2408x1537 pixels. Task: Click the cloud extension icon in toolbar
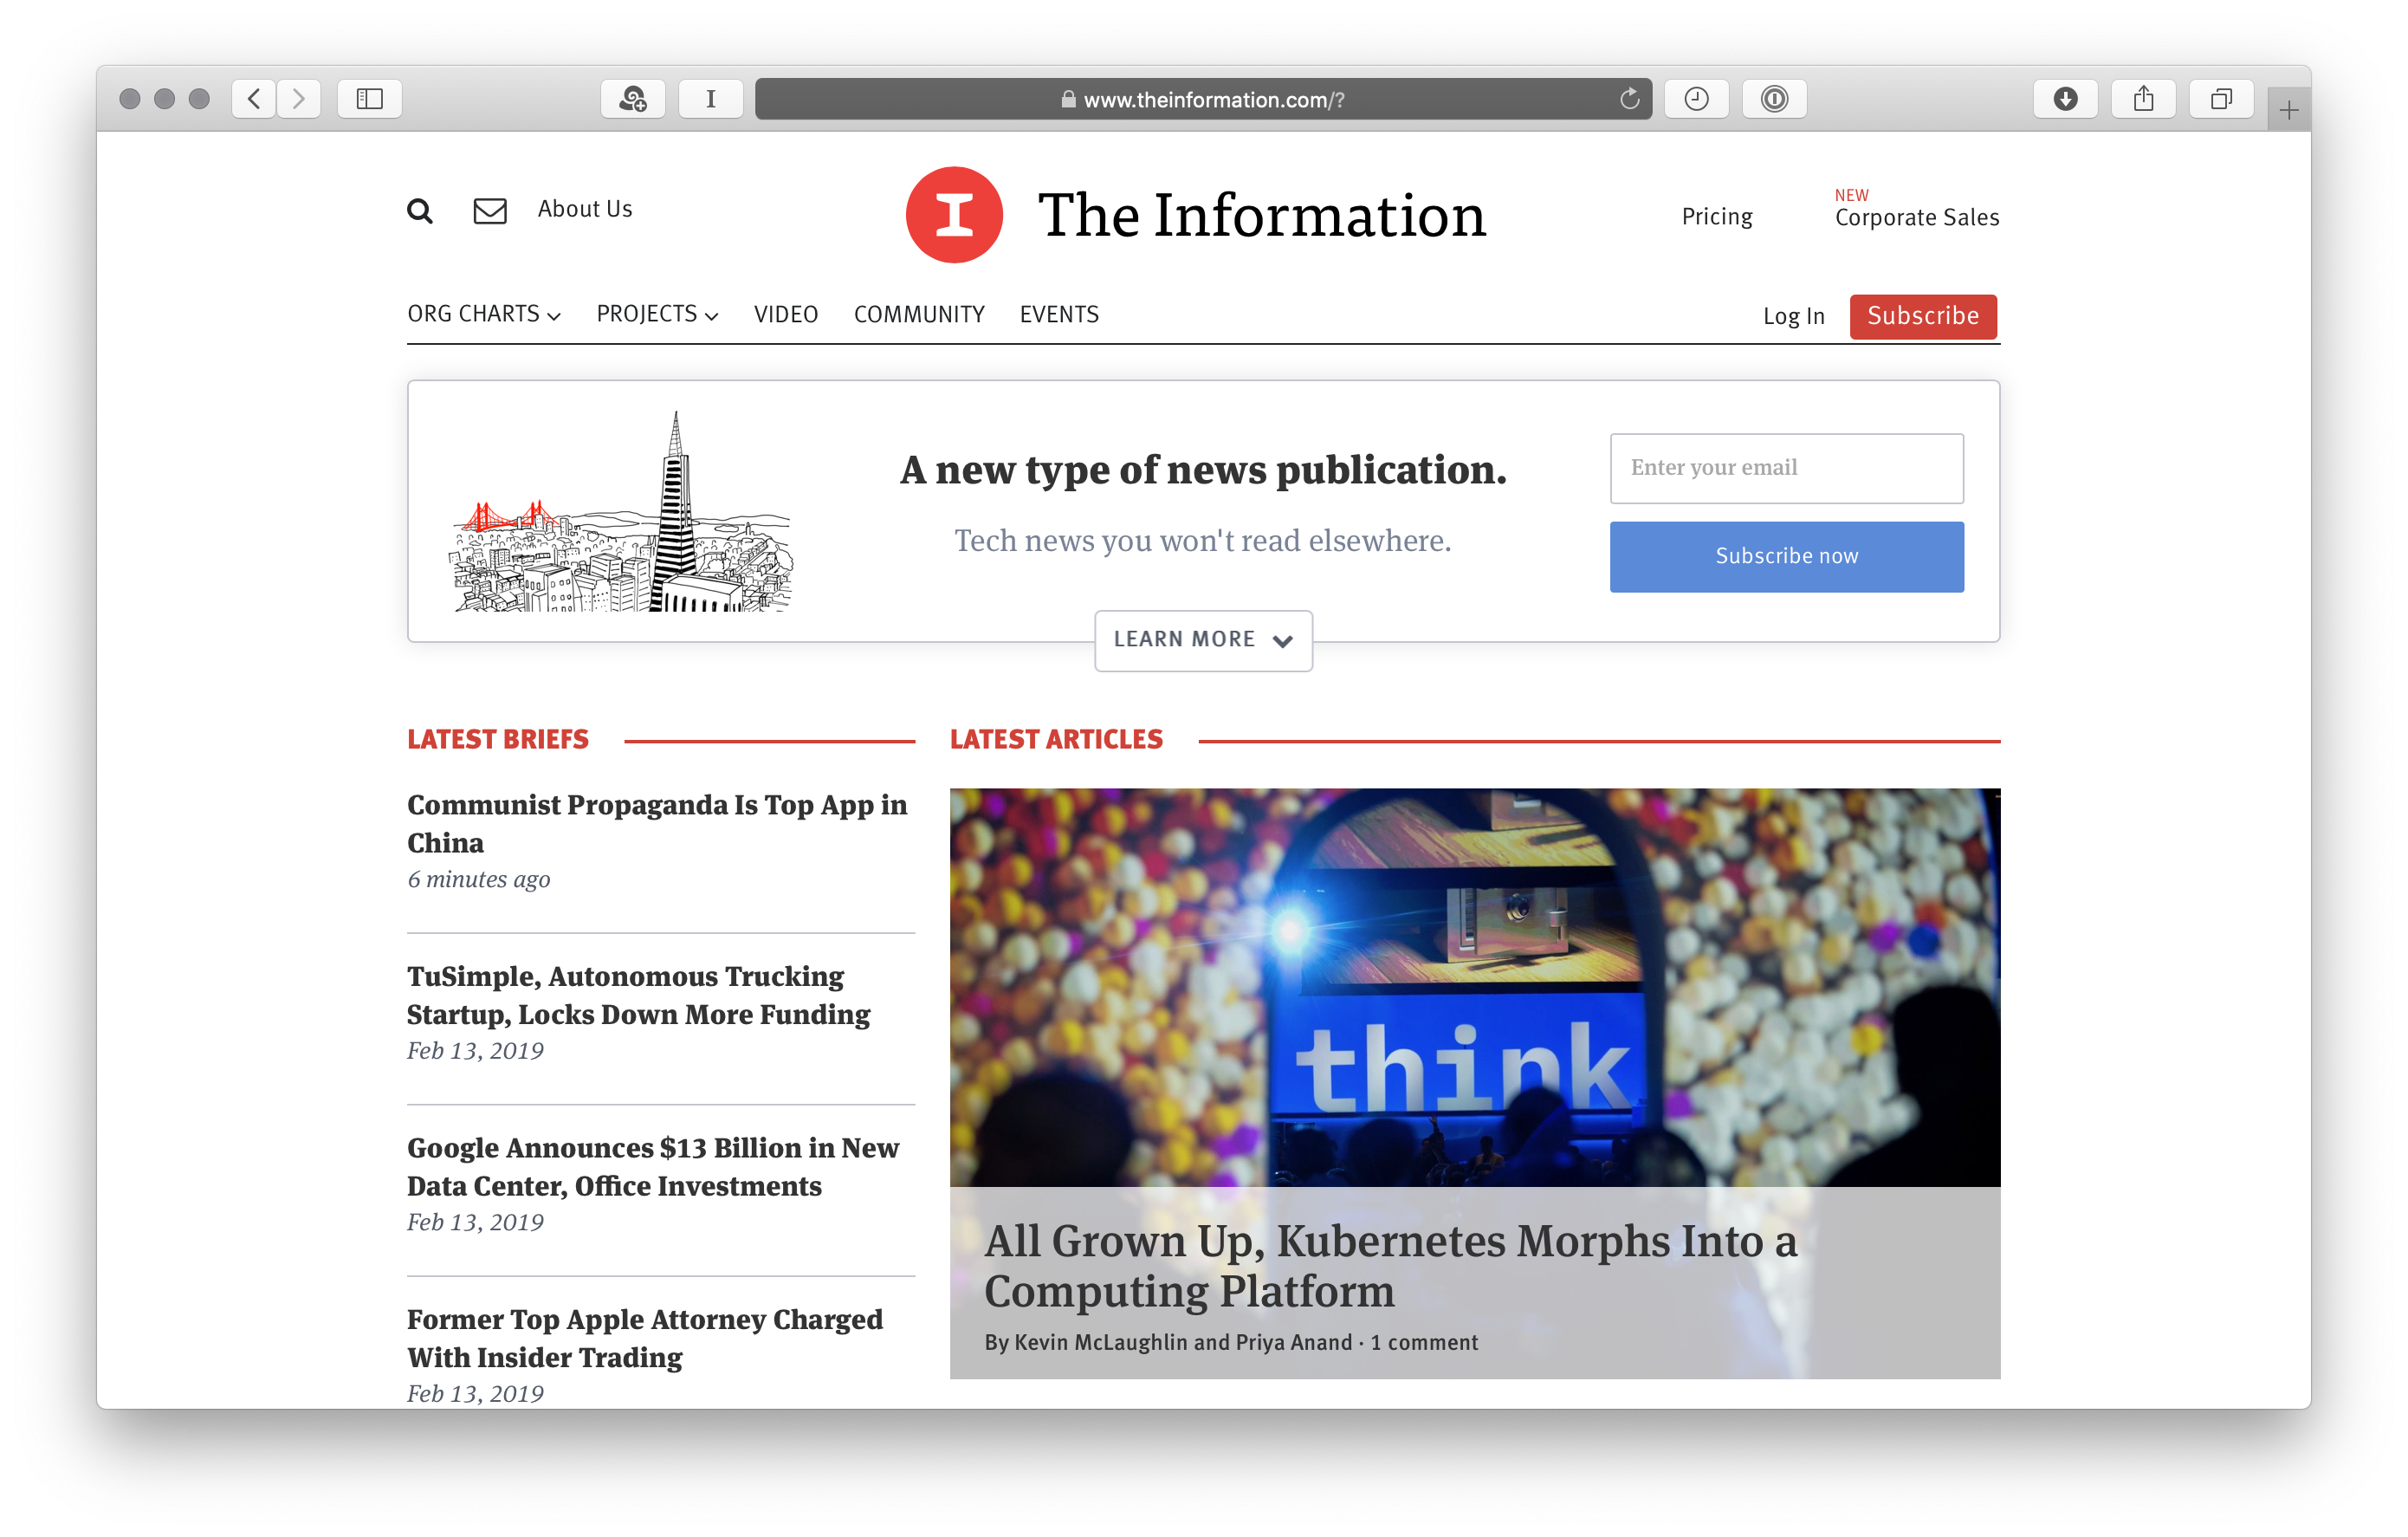point(633,99)
